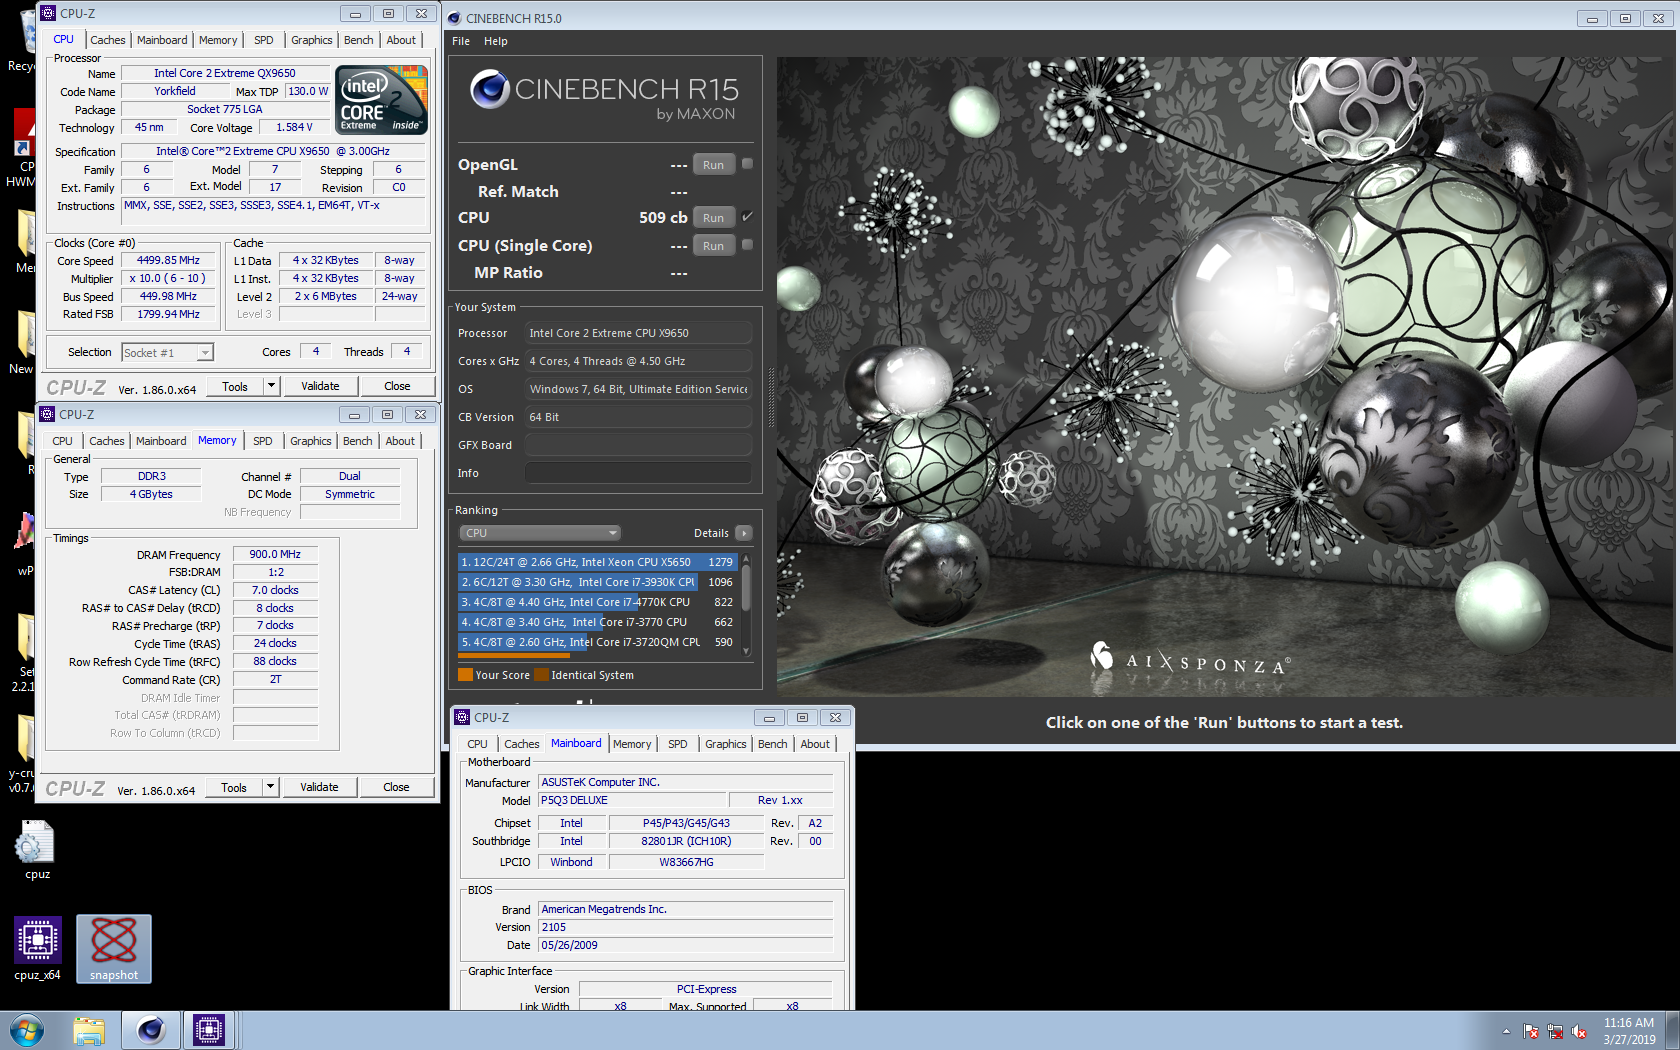
Task: Open Mainboard tab in top CPU-Z window
Action: tap(162, 40)
